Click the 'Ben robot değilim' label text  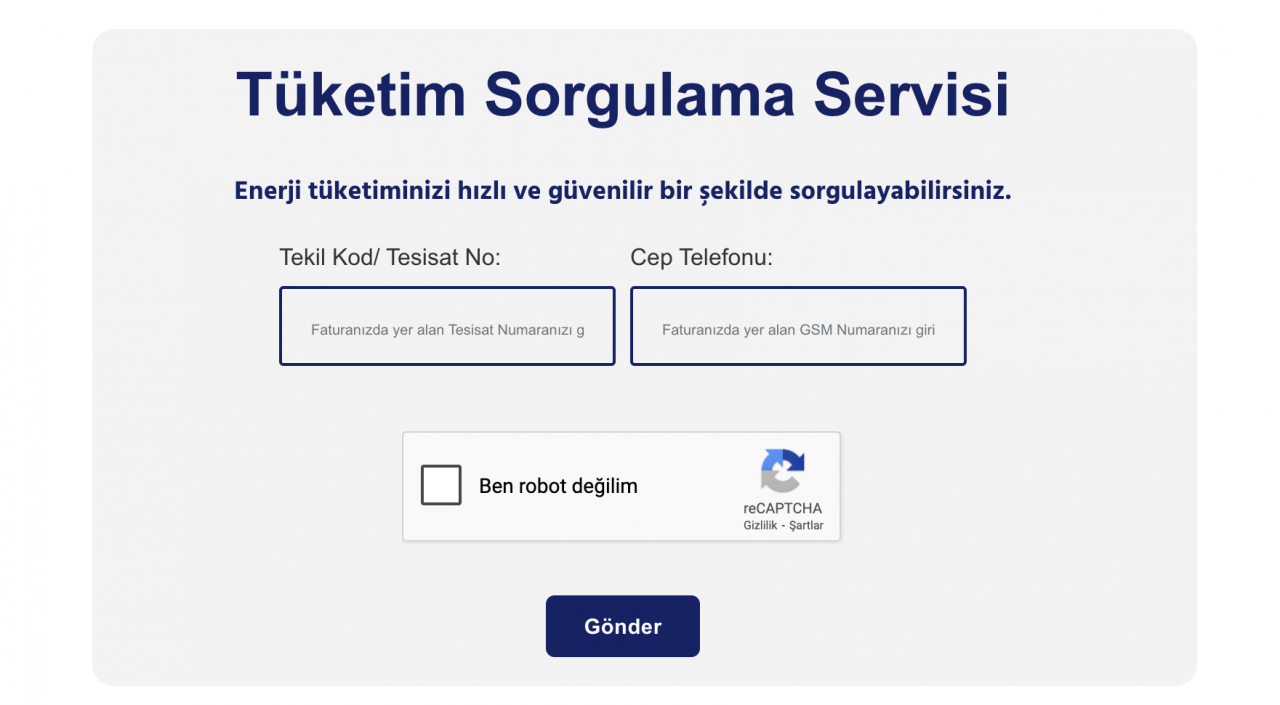click(558, 487)
